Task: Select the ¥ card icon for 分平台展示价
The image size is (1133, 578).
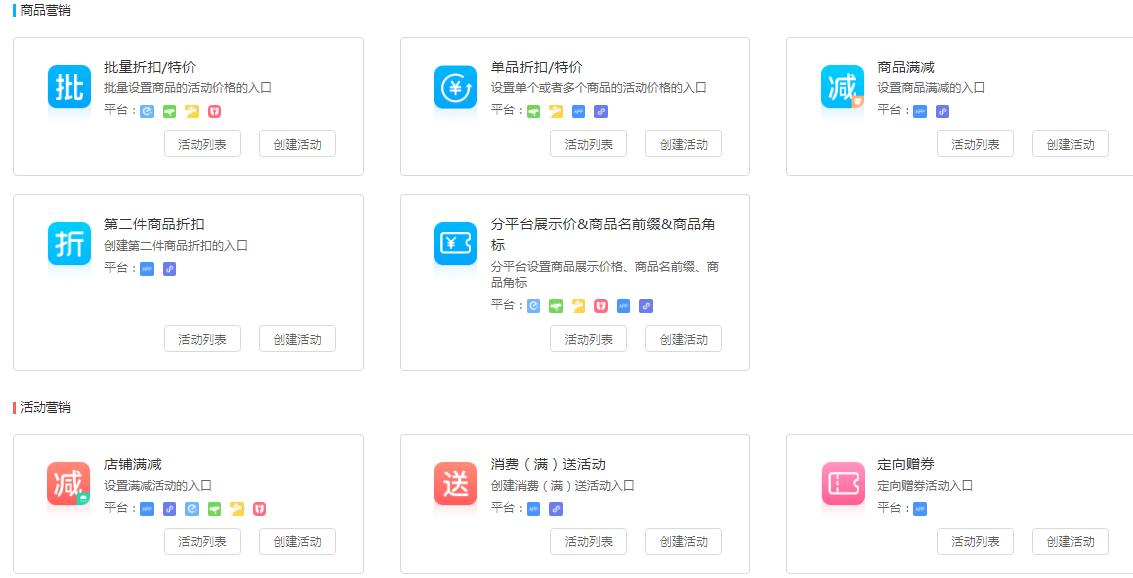Action: pos(455,243)
